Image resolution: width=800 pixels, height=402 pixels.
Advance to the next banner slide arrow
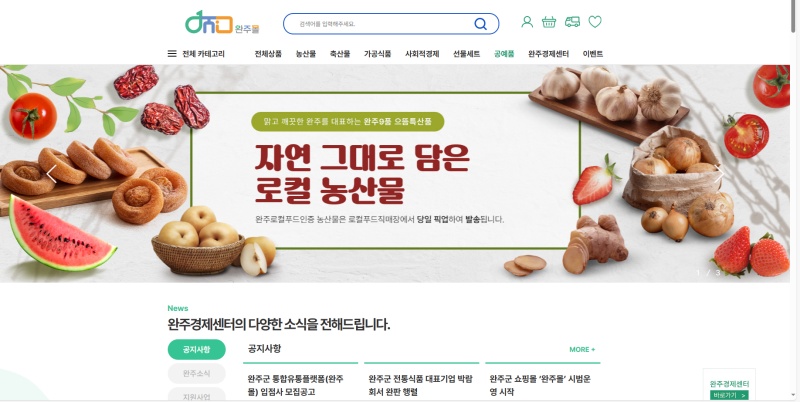(720, 174)
